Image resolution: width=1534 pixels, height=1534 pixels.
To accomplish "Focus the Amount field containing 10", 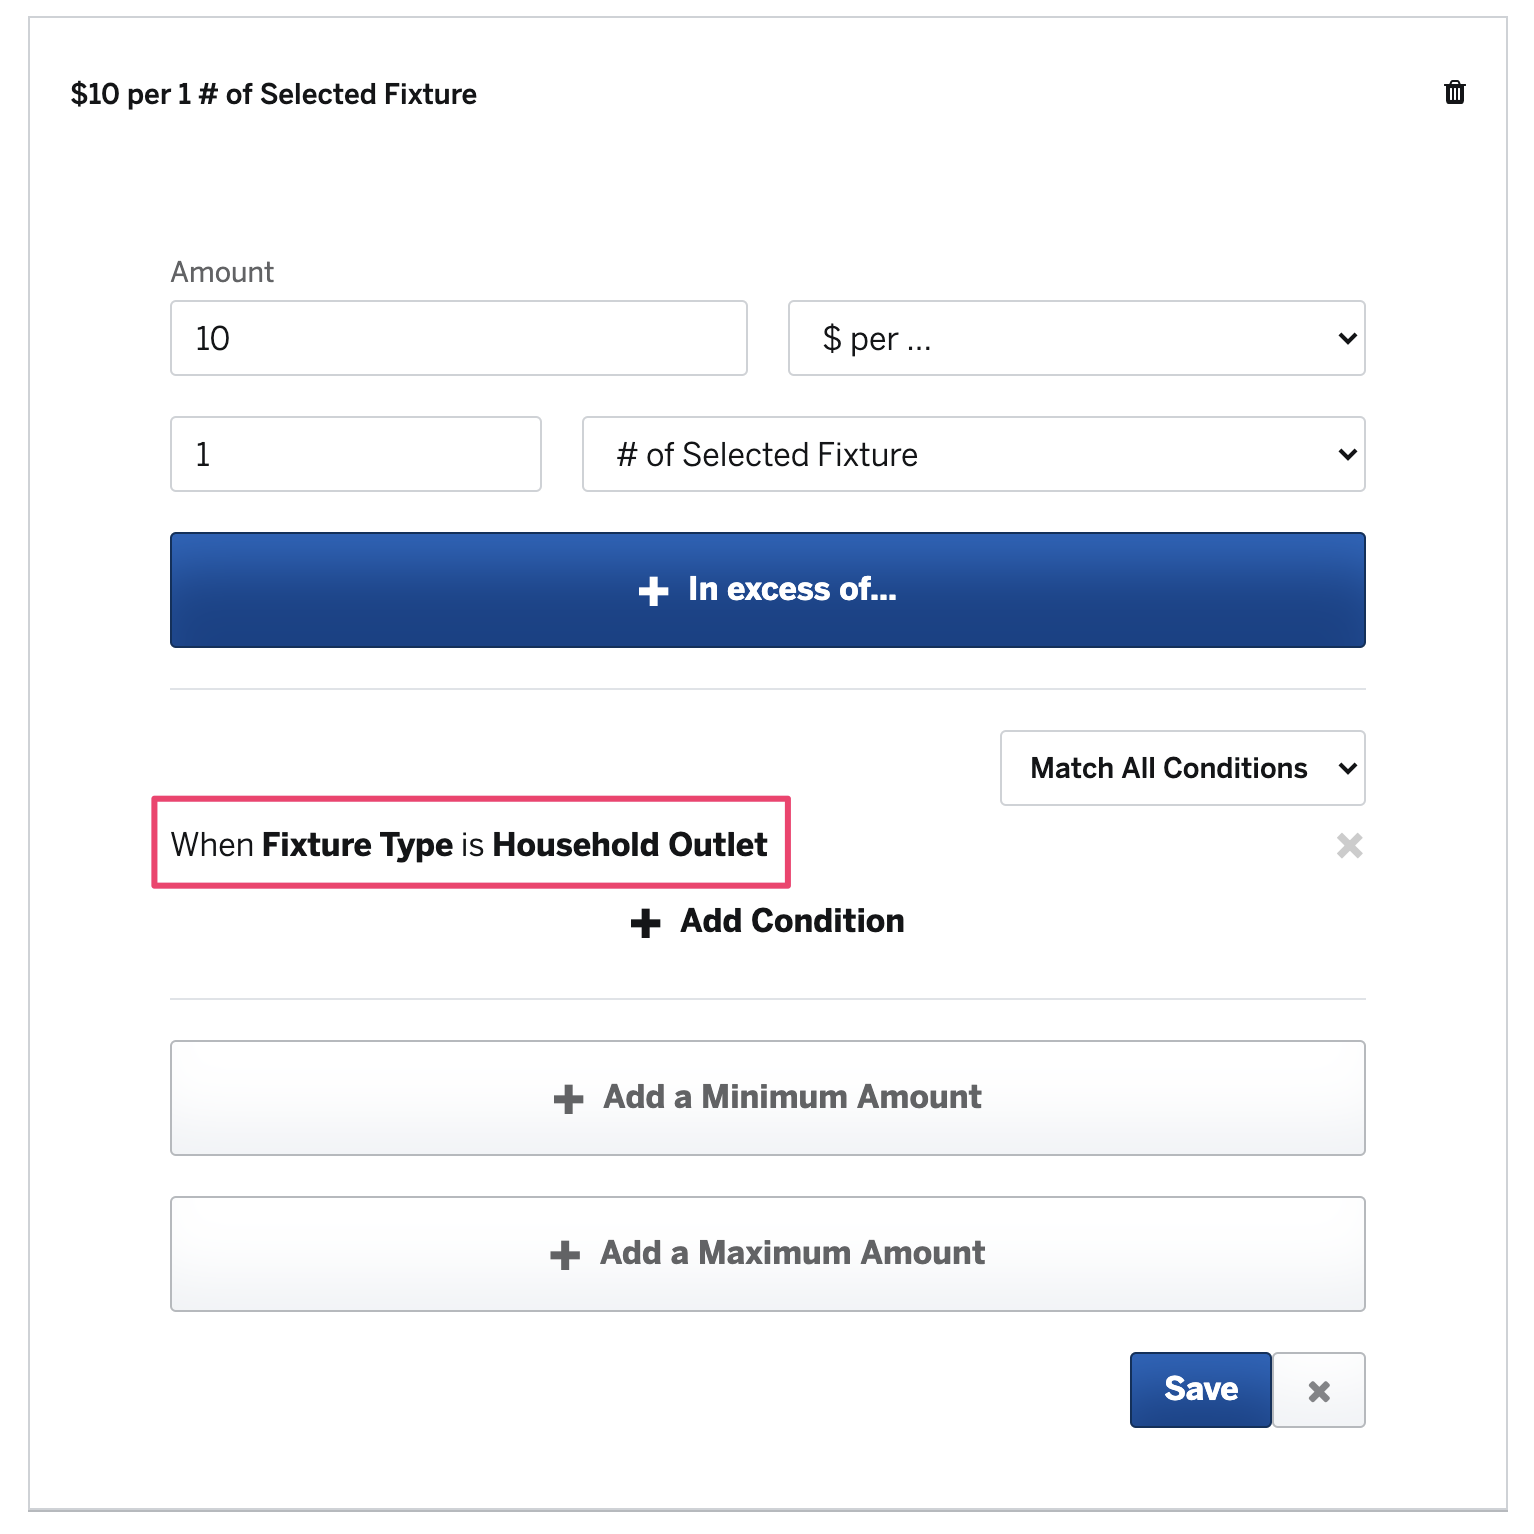I will click(x=459, y=338).
